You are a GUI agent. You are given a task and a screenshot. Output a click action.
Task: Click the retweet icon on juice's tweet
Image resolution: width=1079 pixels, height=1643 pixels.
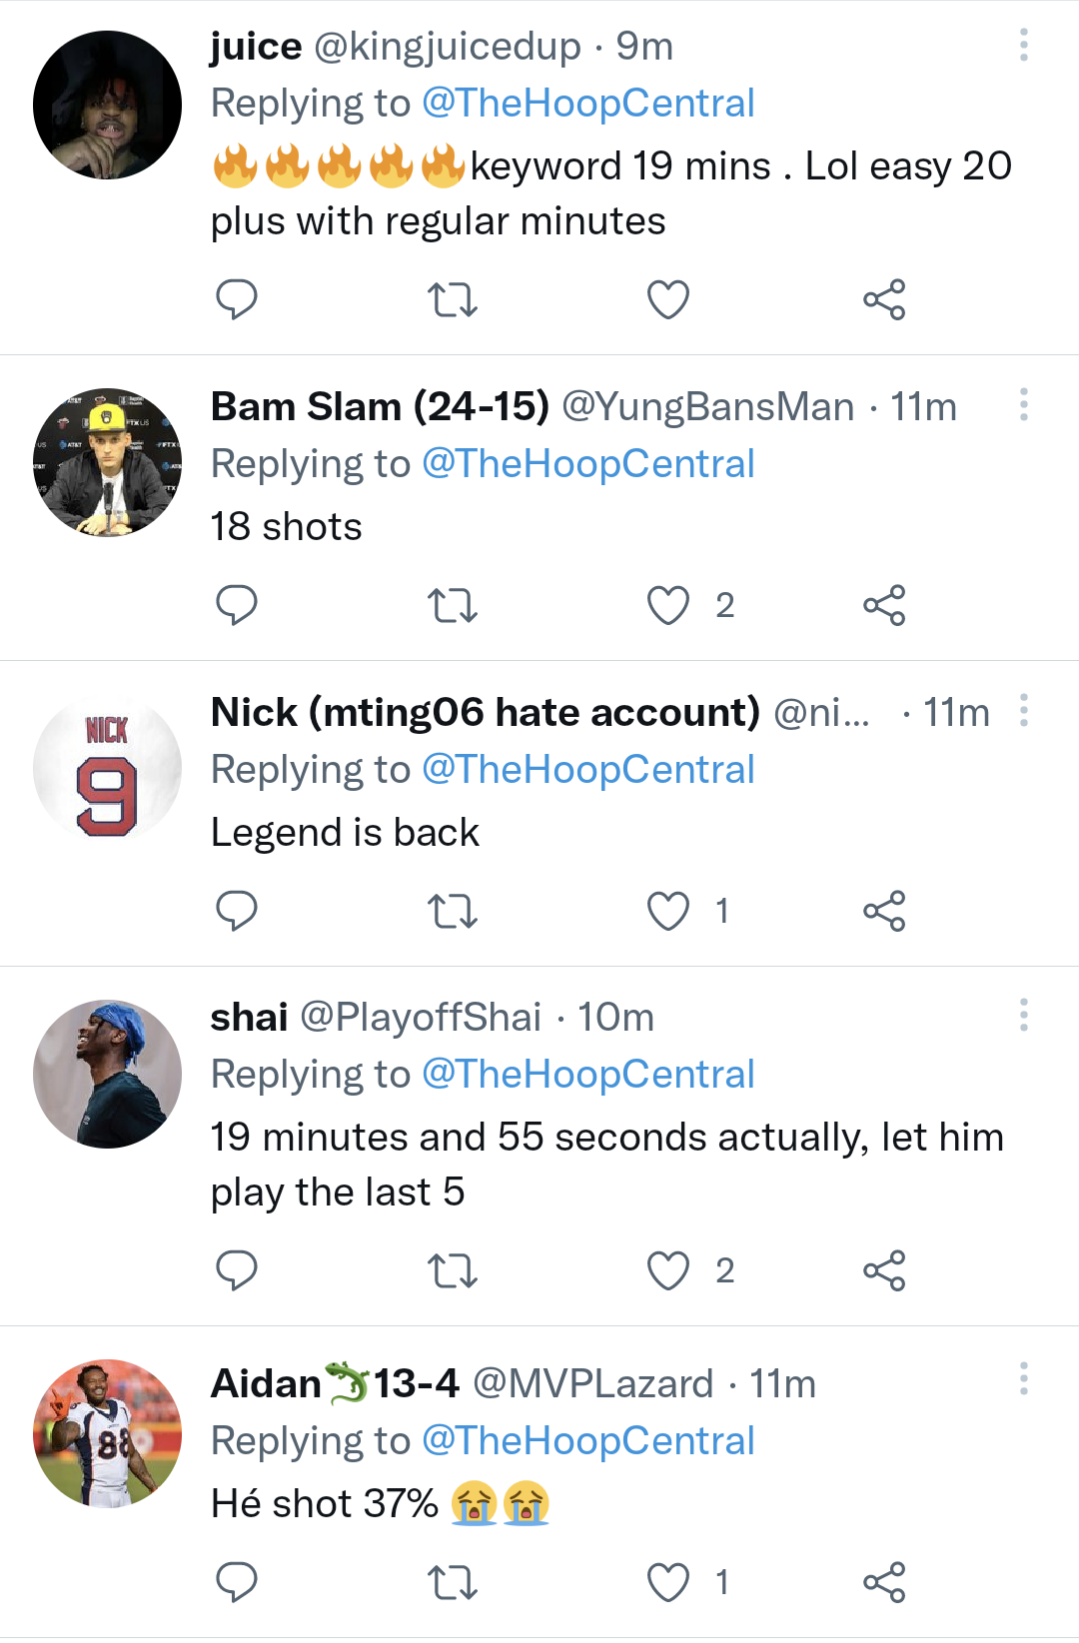[452, 297]
